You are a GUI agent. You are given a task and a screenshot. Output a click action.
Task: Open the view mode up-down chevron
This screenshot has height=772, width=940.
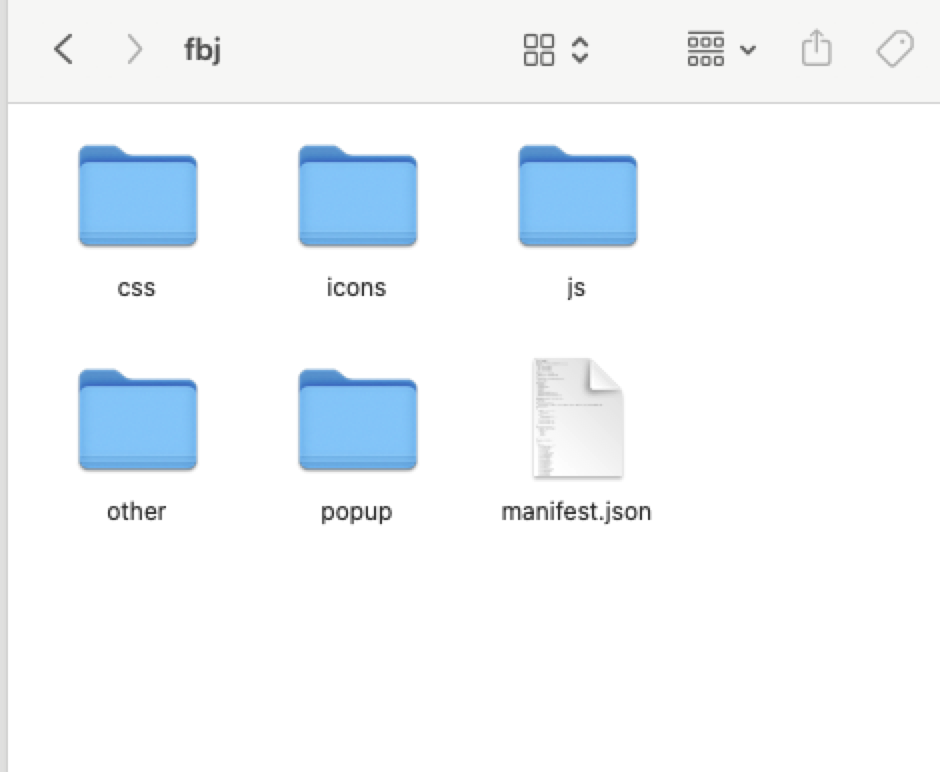click(x=579, y=49)
